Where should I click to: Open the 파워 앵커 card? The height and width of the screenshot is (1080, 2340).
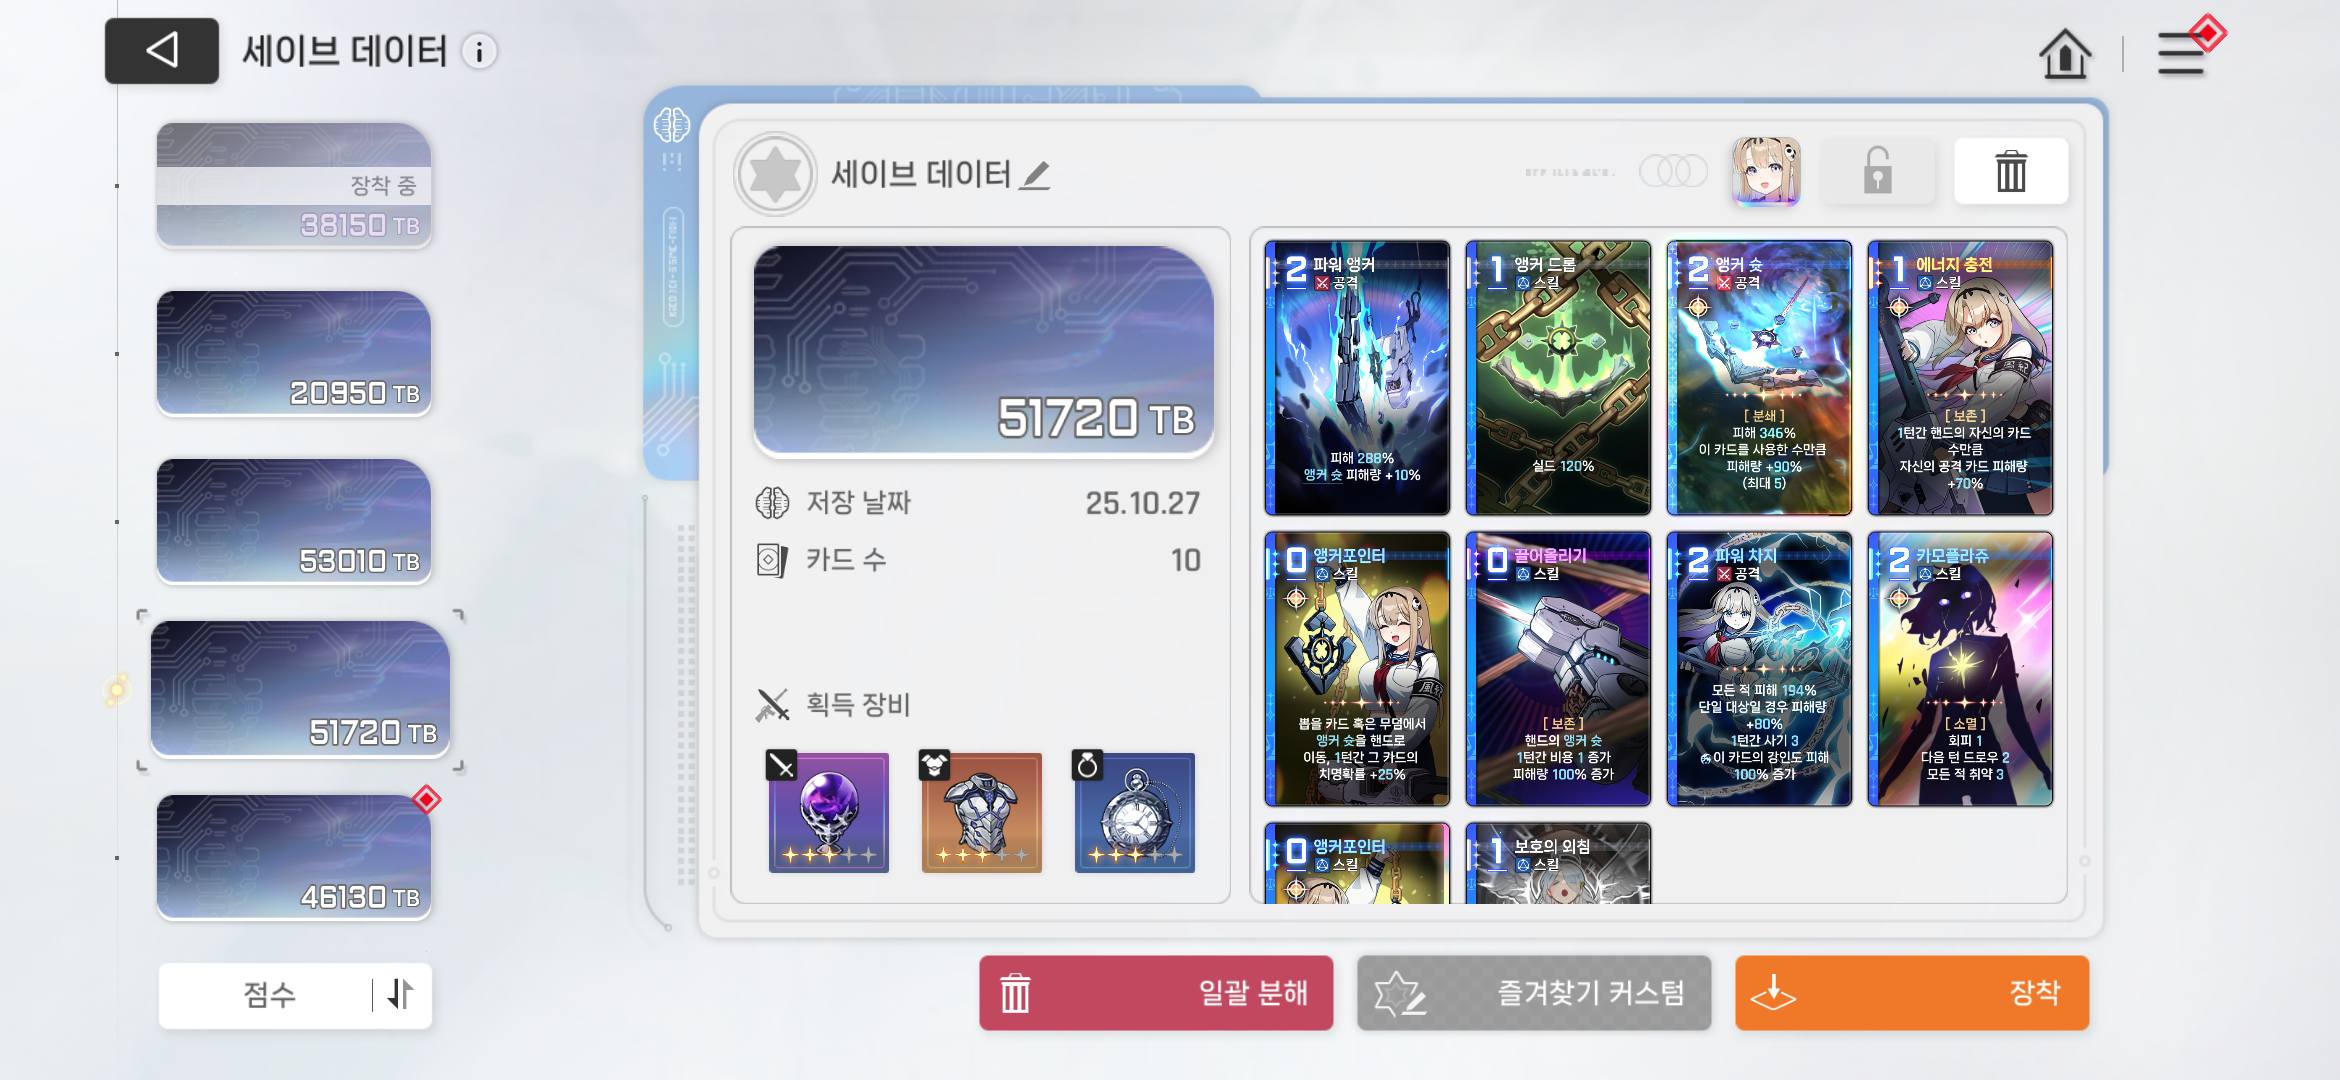[1357, 377]
